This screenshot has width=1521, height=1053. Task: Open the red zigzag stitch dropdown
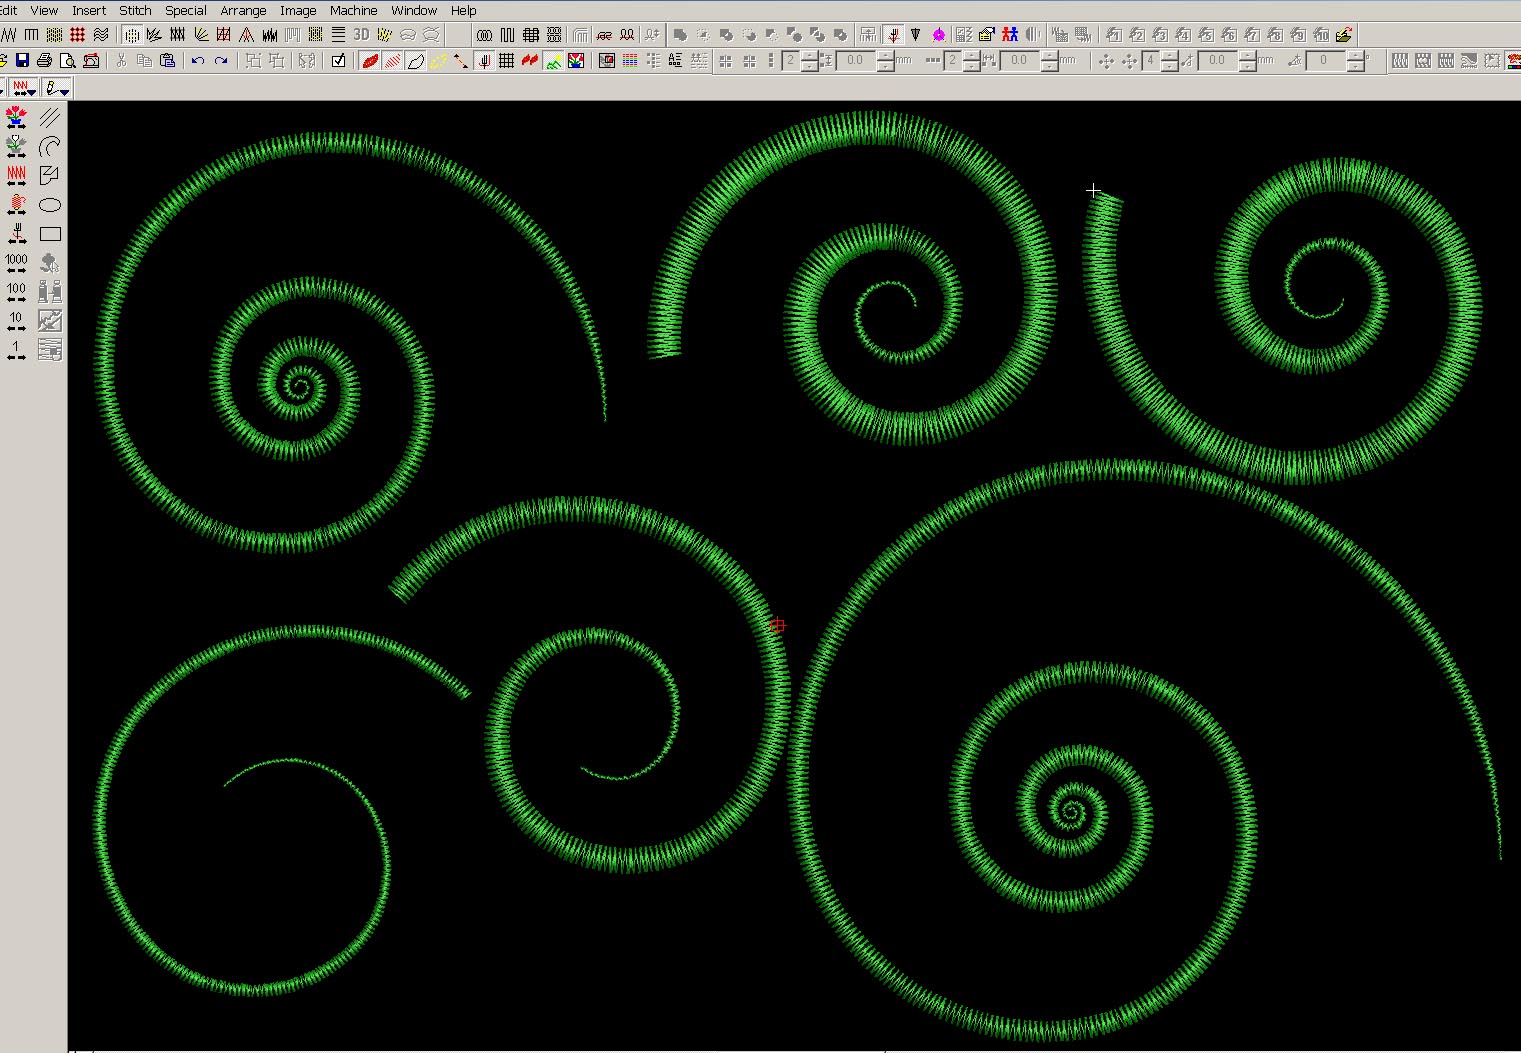22,89
